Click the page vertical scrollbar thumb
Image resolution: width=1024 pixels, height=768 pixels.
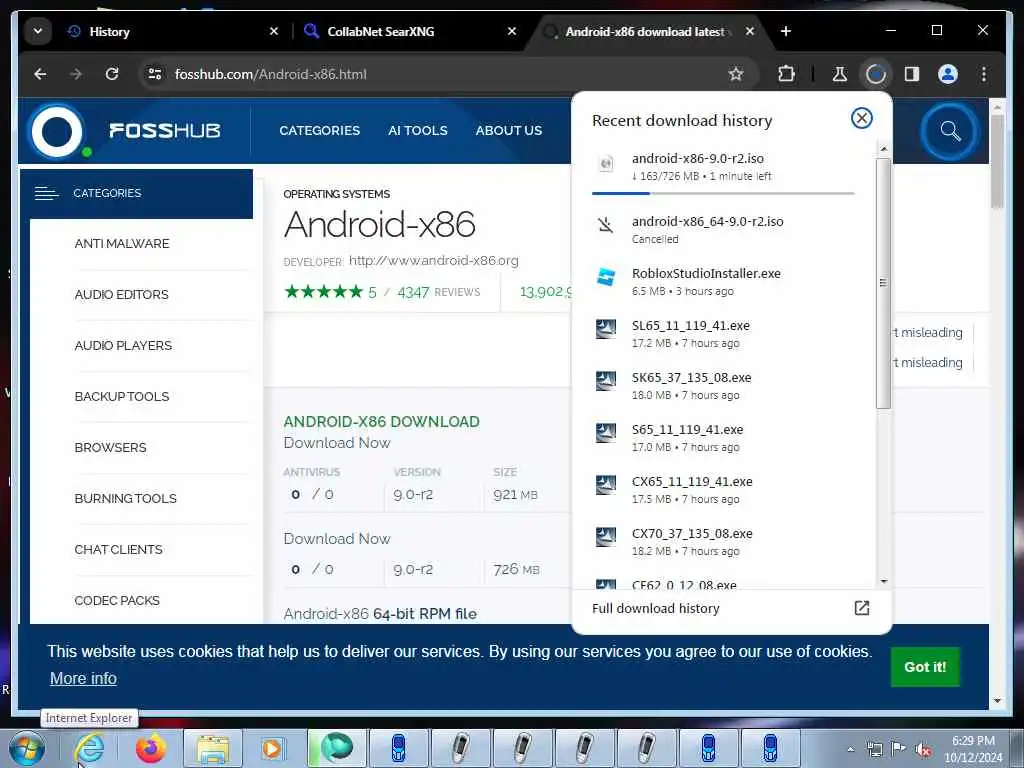997,161
